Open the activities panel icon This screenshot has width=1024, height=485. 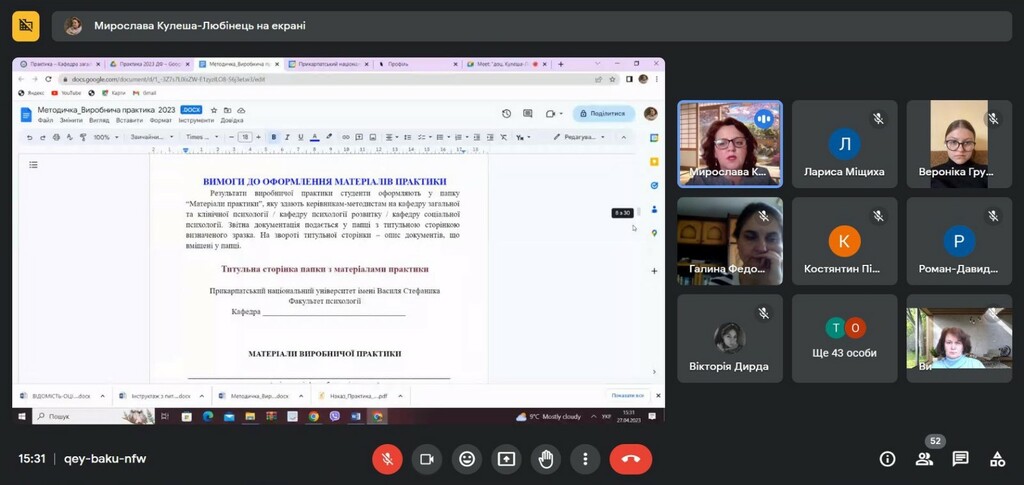[997, 459]
